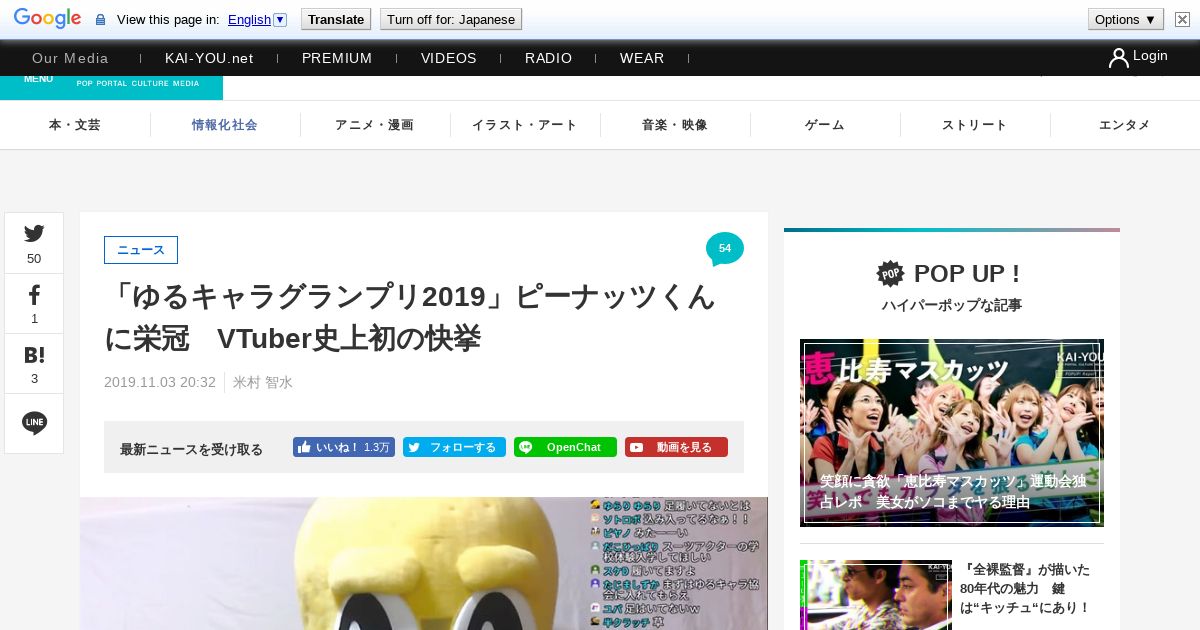Click the ニュース category tag
The height and width of the screenshot is (630, 1200).
141,250
